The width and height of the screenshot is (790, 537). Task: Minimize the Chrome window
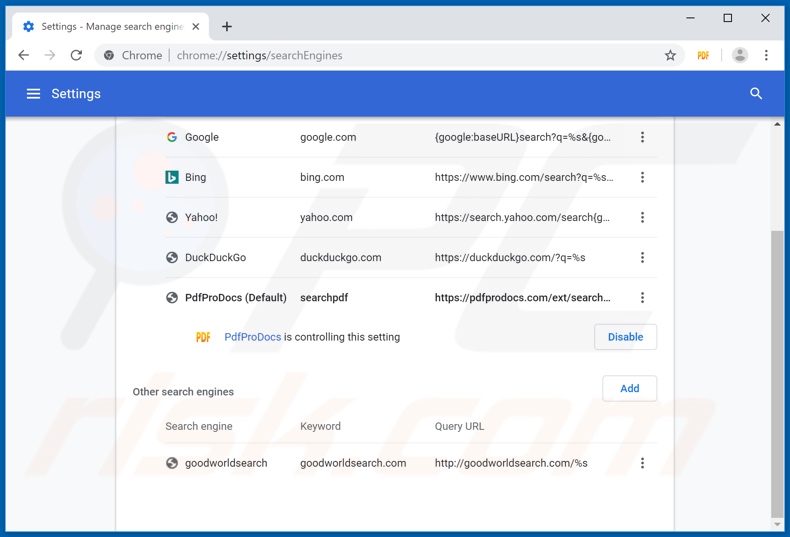point(690,18)
